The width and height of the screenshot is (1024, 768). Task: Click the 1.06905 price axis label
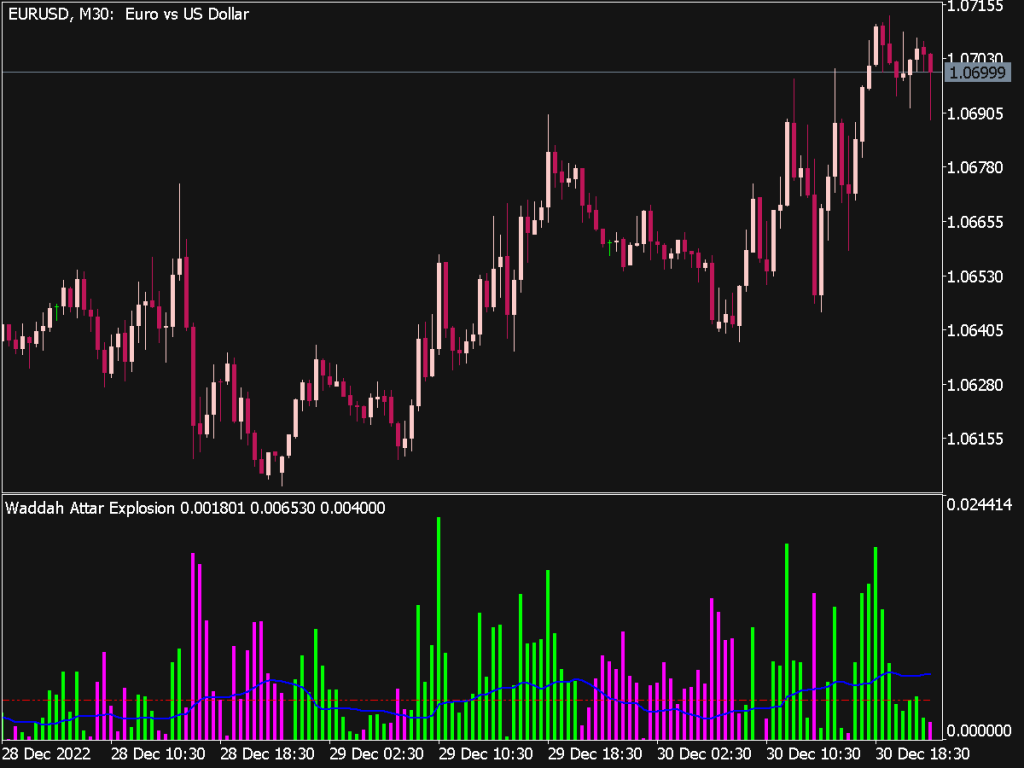pos(975,114)
